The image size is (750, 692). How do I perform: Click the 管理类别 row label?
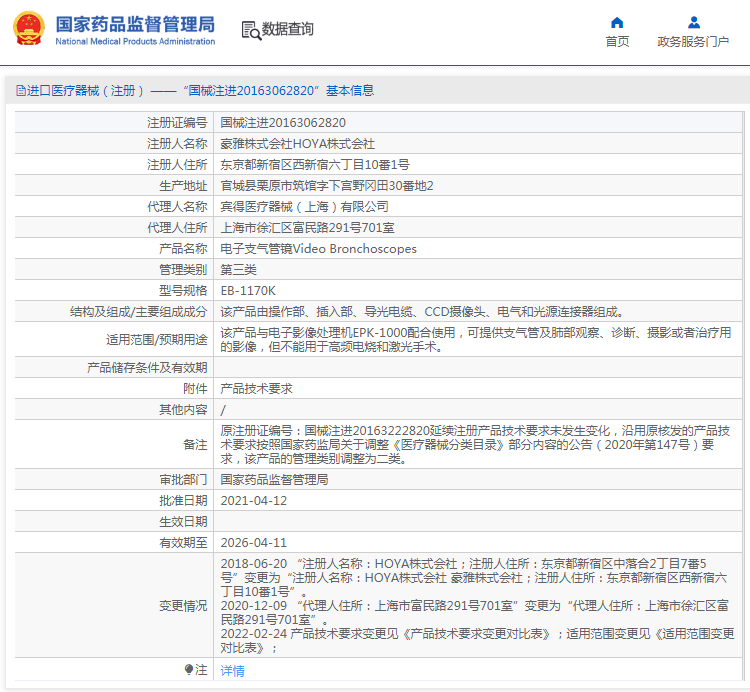tap(183, 270)
